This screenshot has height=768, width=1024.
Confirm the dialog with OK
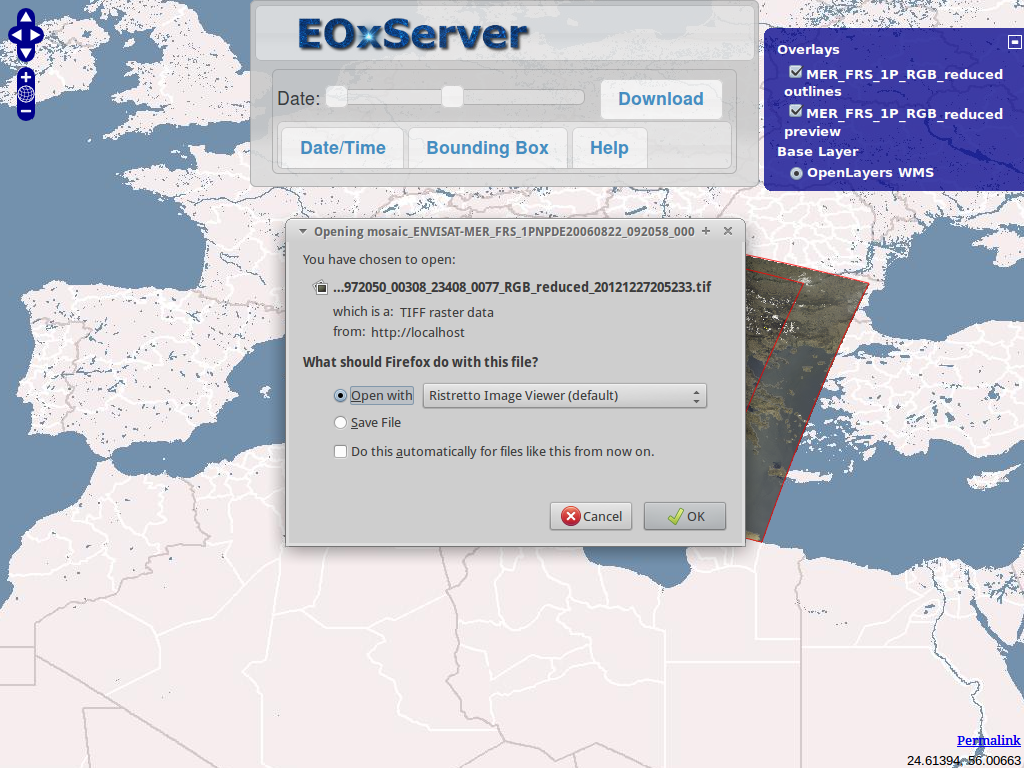coord(685,516)
